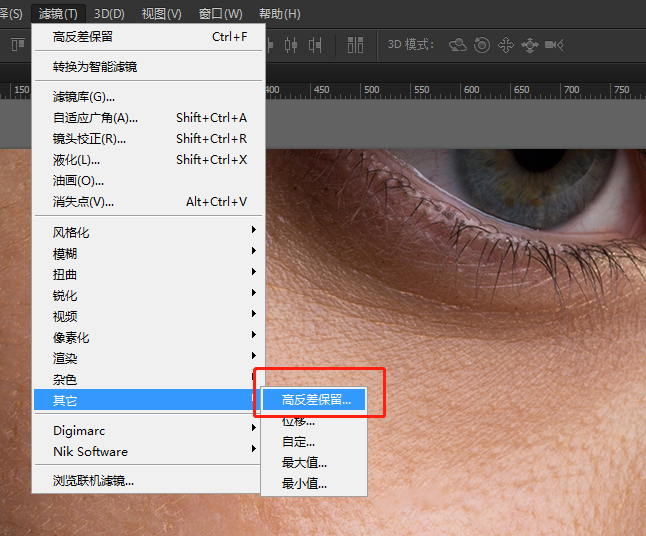Expand the 像素化 submenu
The height and width of the screenshot is (536, 646).
(148, 337)
